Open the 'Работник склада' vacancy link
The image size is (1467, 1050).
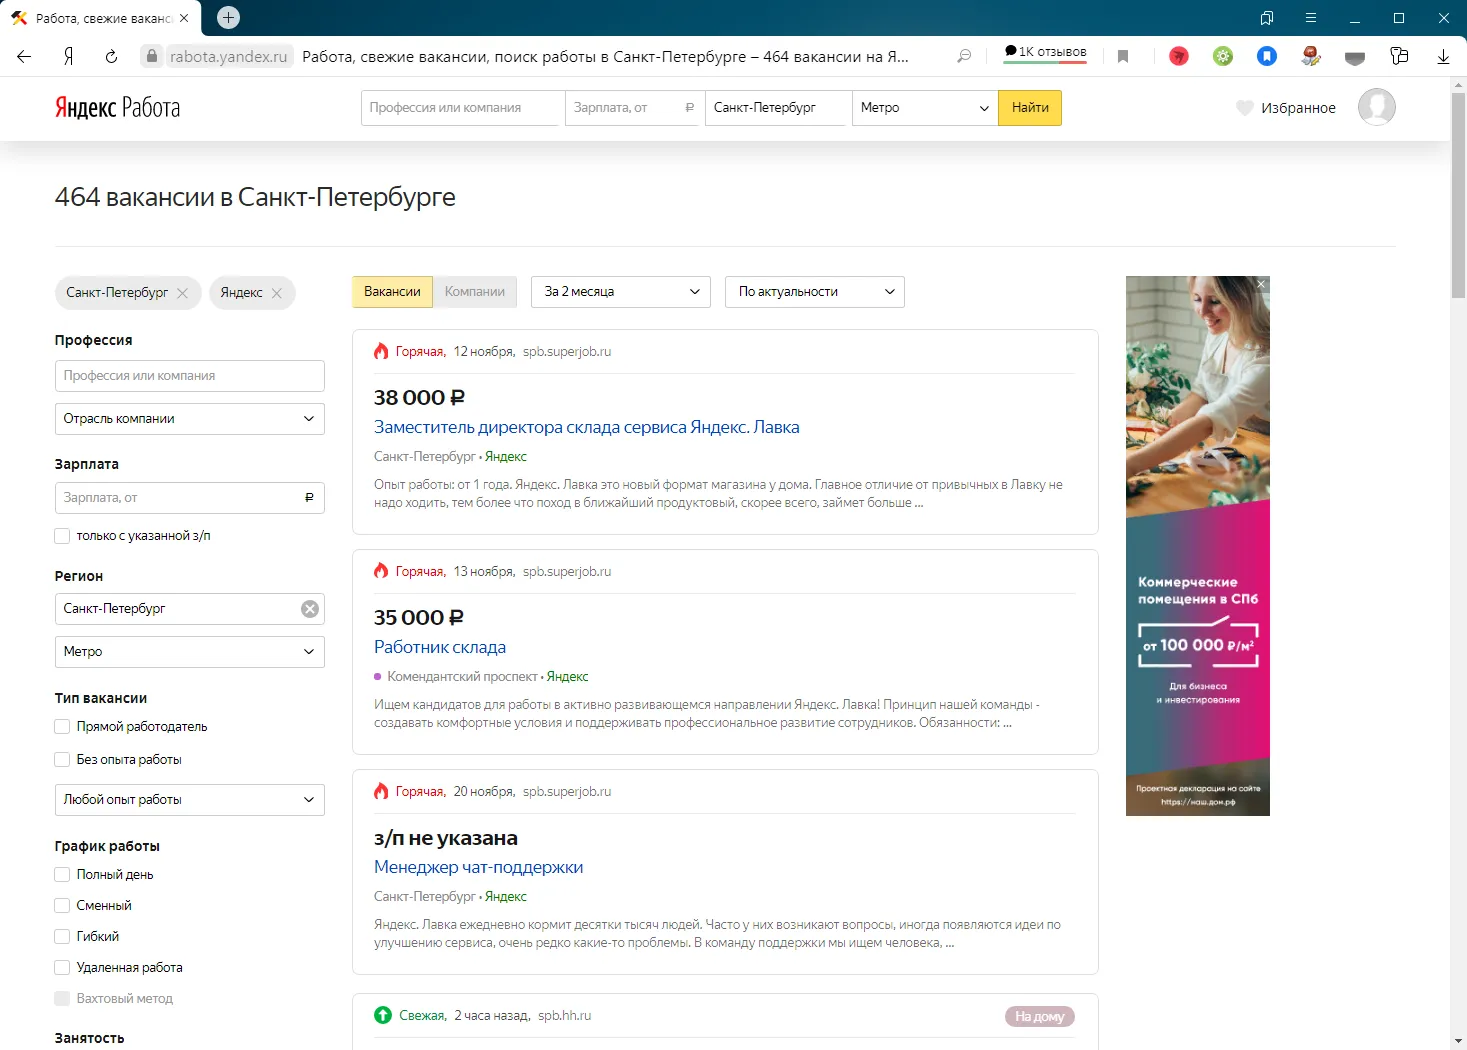440,647
